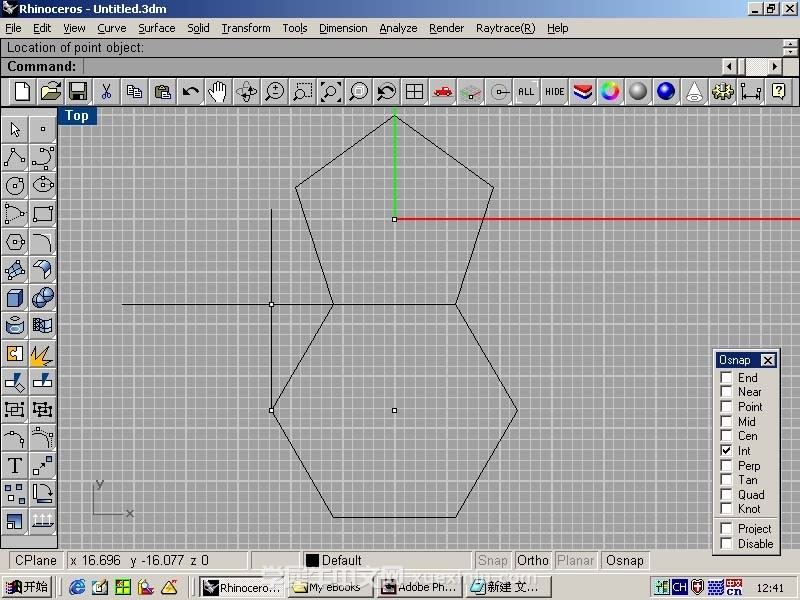The width and height of the screenshot is (800, 600).
Task: Select the Text T tool
Action: [x=15, y=465]
